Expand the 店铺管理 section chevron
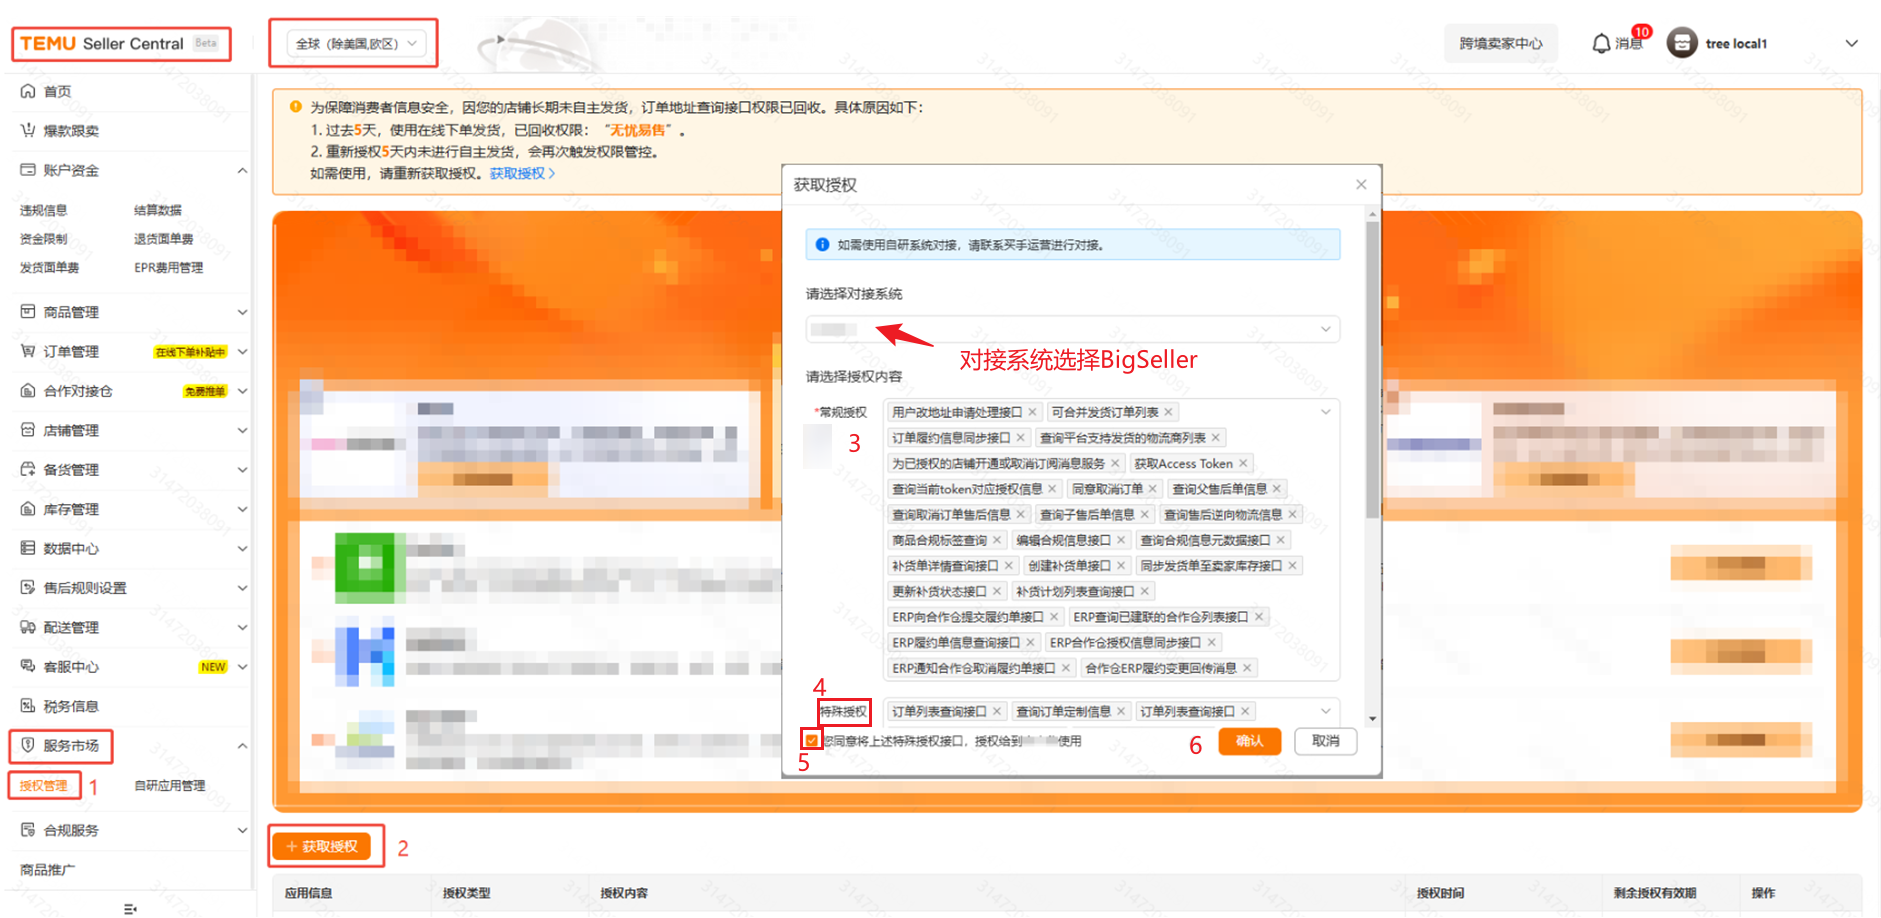This screenshot has width=1881, height=918. point(242,430)
